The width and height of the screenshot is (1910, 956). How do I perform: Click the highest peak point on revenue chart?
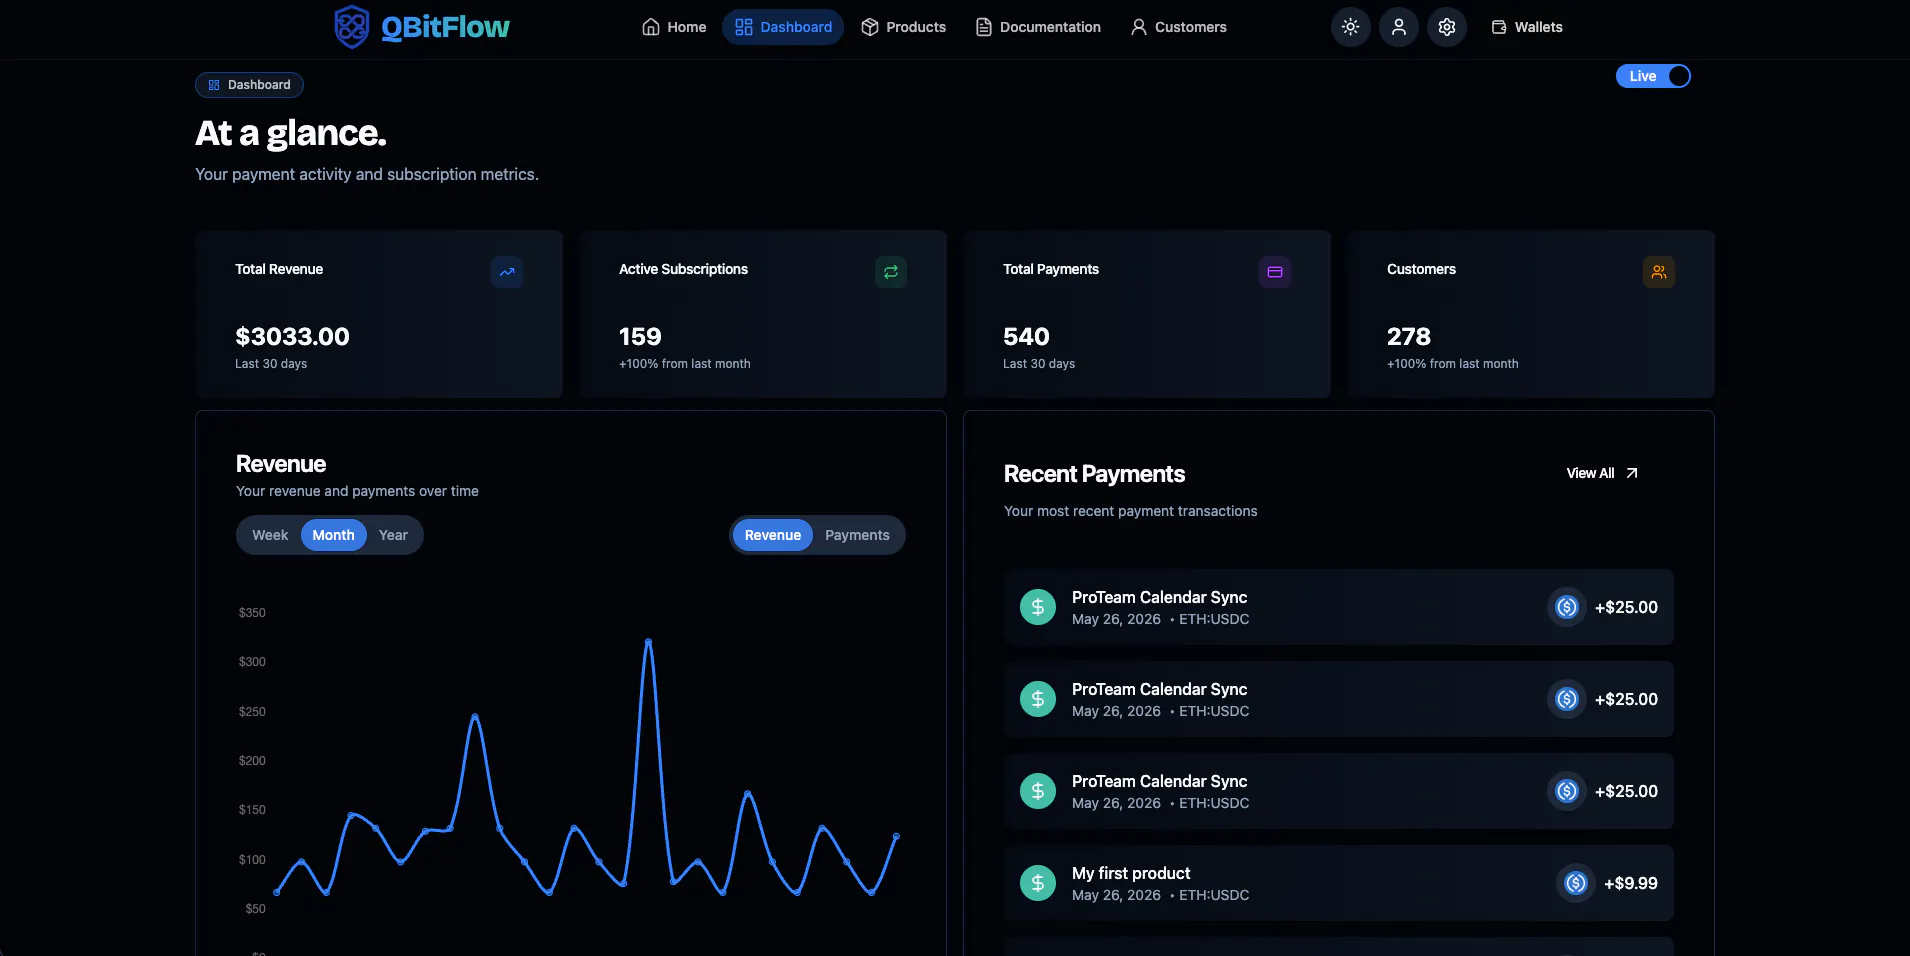[648, 641]
